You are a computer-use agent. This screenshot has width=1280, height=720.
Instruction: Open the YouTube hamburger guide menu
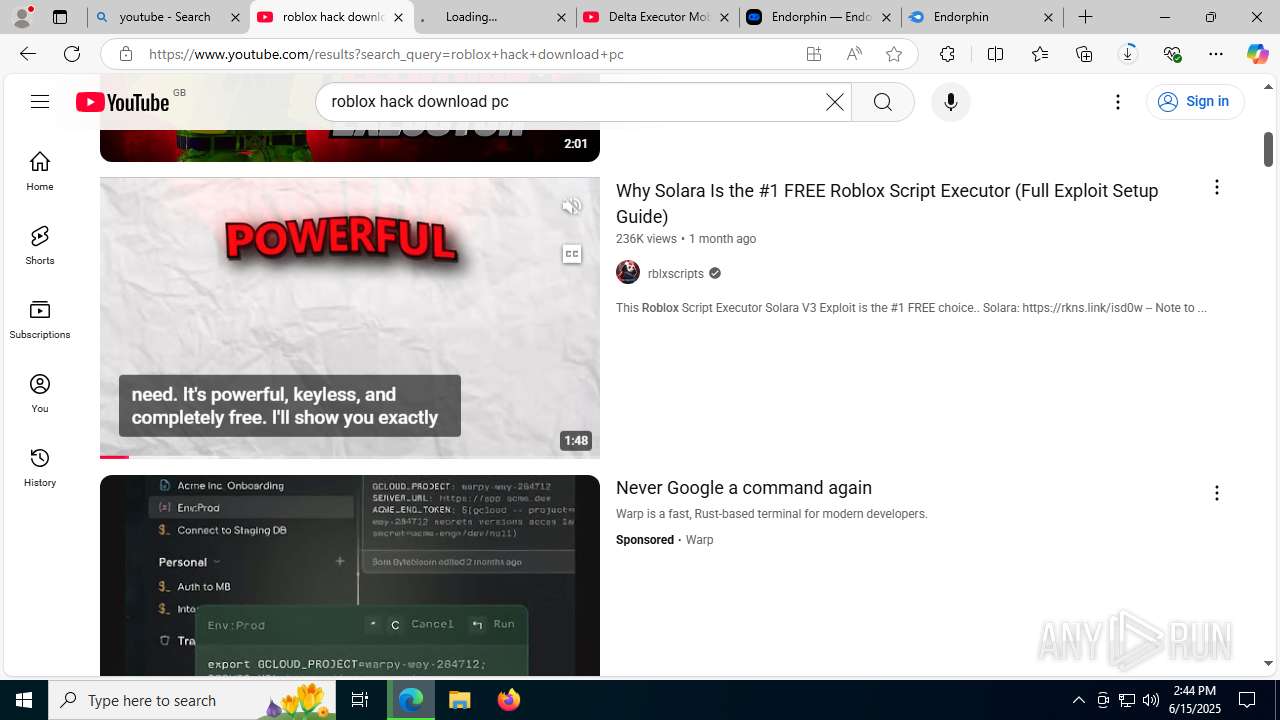(x=40, y=101)
